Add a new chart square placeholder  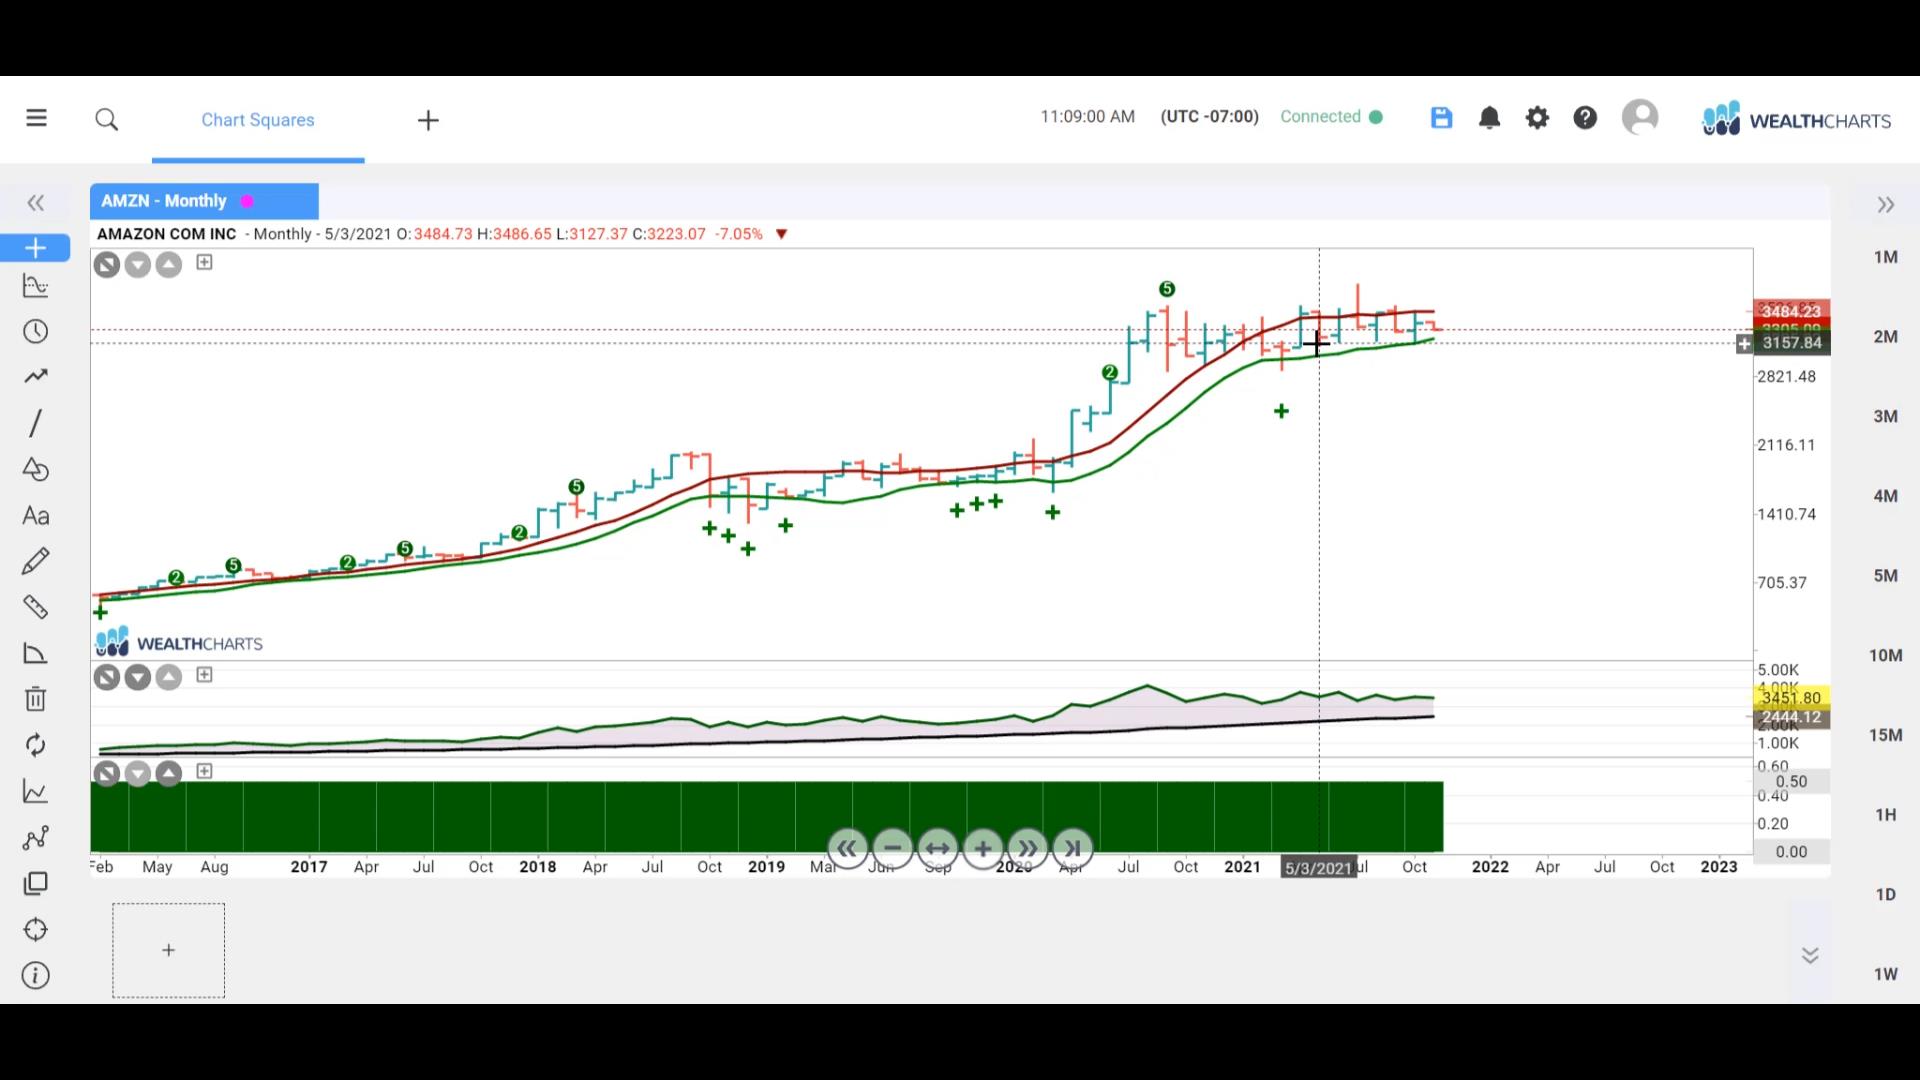tap(168, 950)
